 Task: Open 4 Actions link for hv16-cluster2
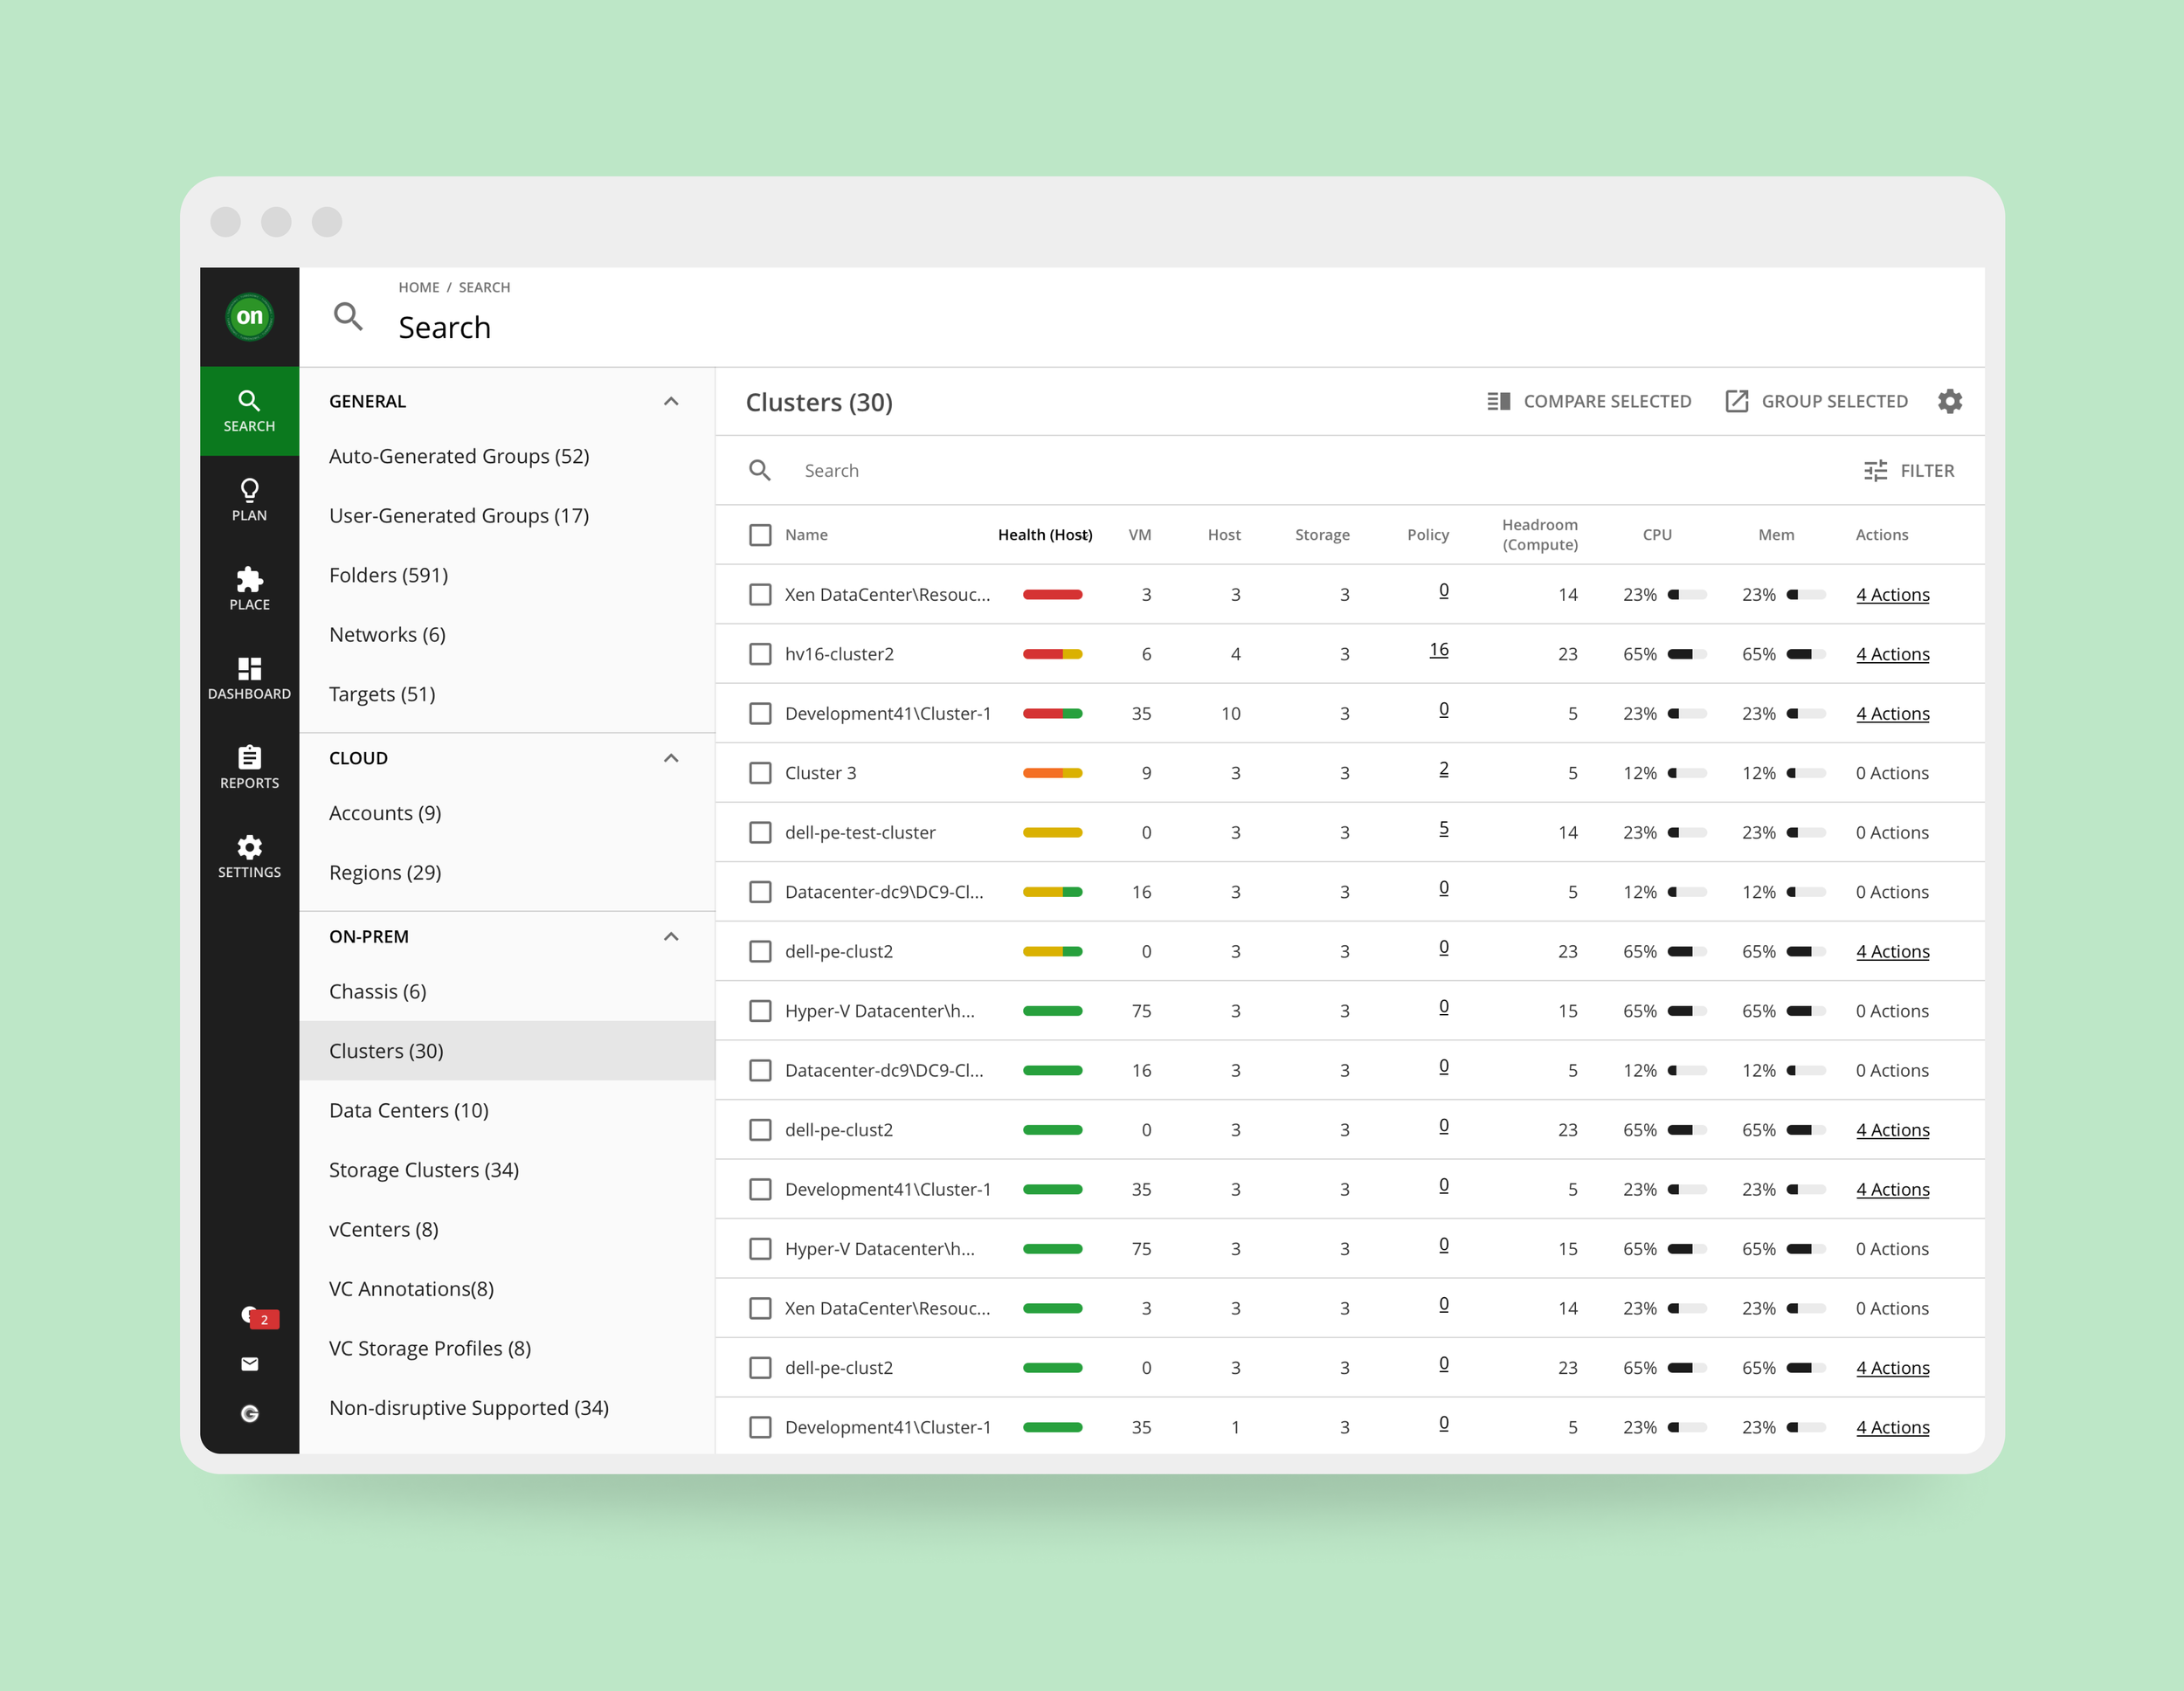coord(1892,654)
